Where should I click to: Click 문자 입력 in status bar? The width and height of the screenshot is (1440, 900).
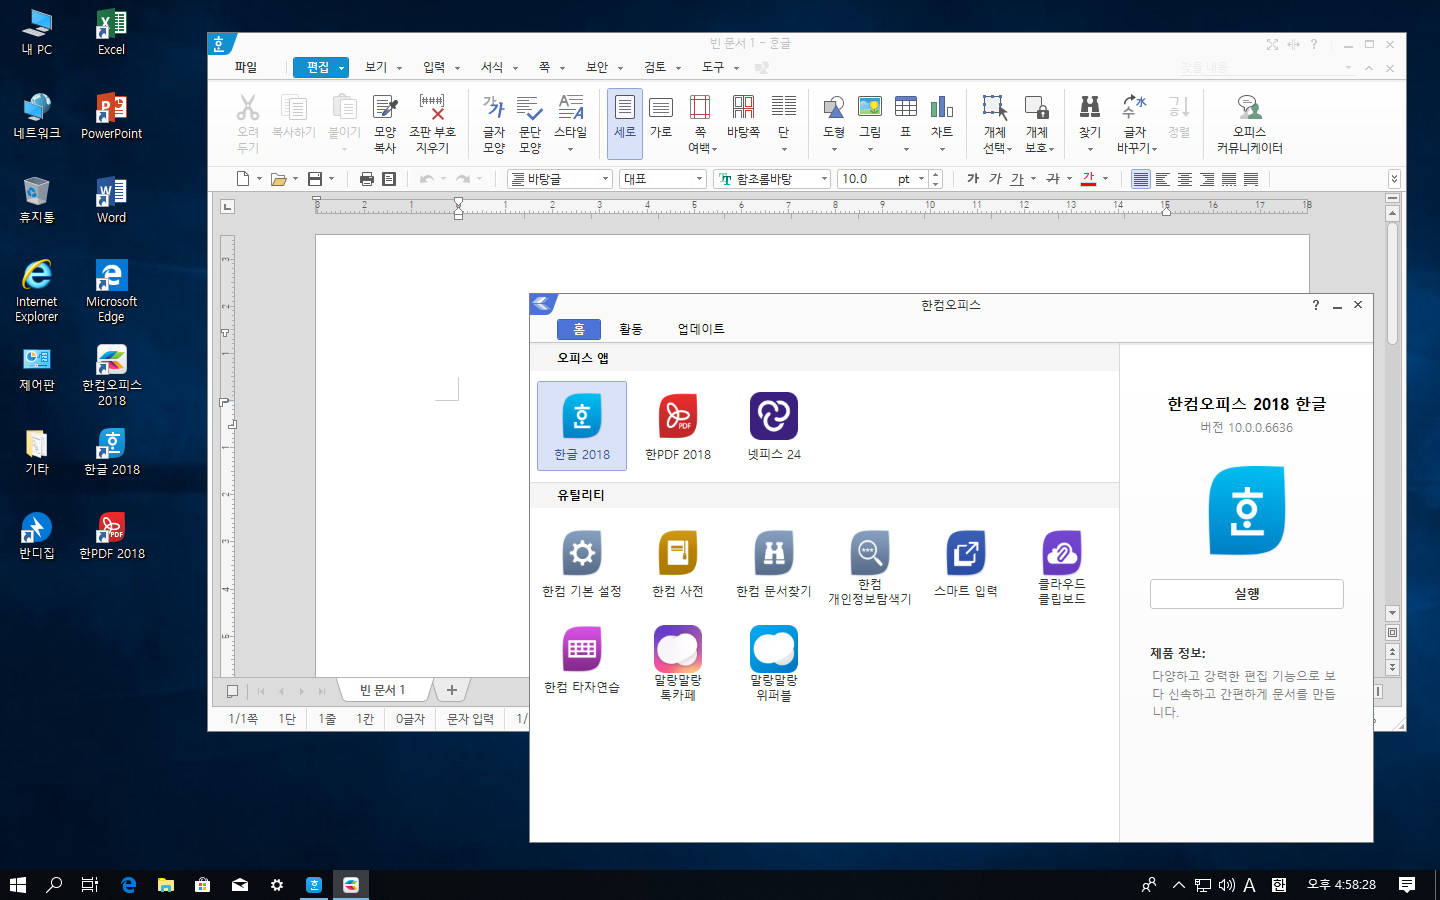470,718
